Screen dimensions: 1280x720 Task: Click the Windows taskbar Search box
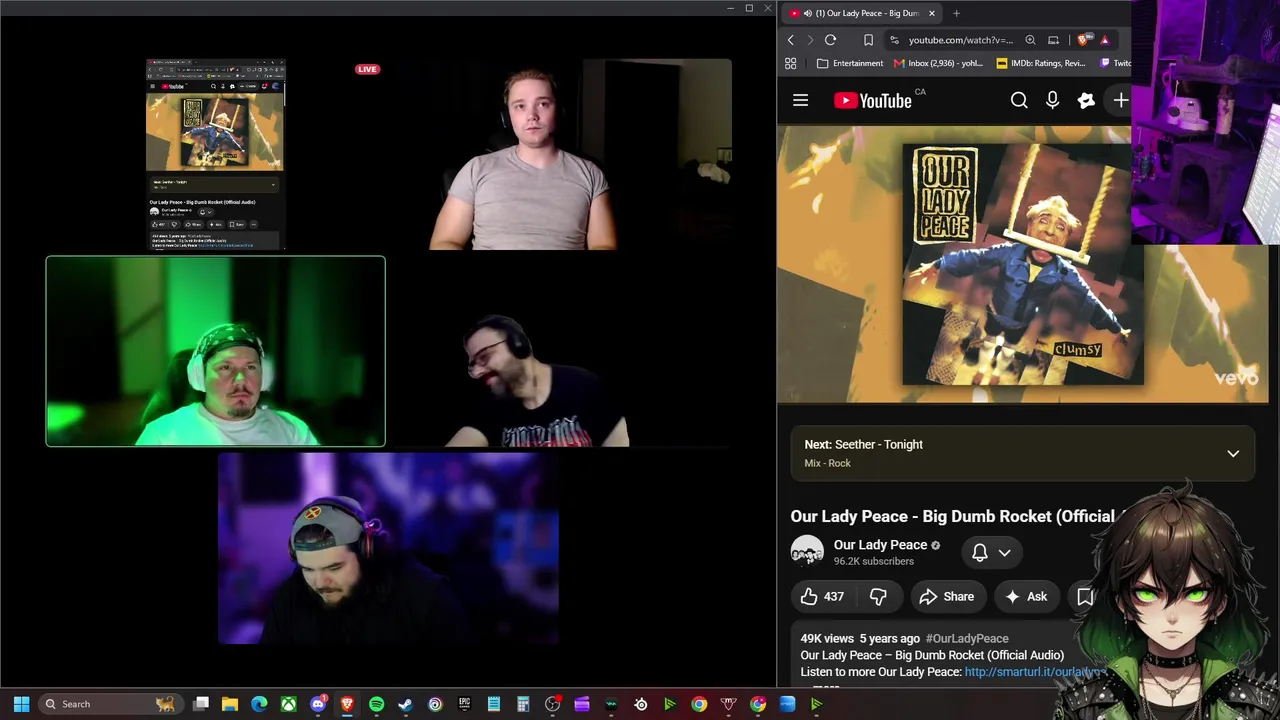point(110,704)
